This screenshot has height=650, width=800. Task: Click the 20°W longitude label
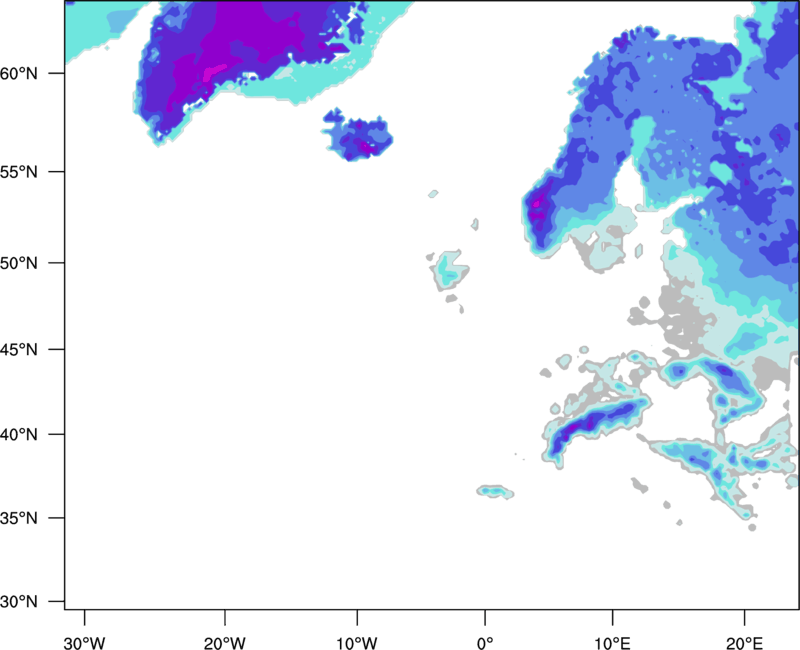coord(224,643)
